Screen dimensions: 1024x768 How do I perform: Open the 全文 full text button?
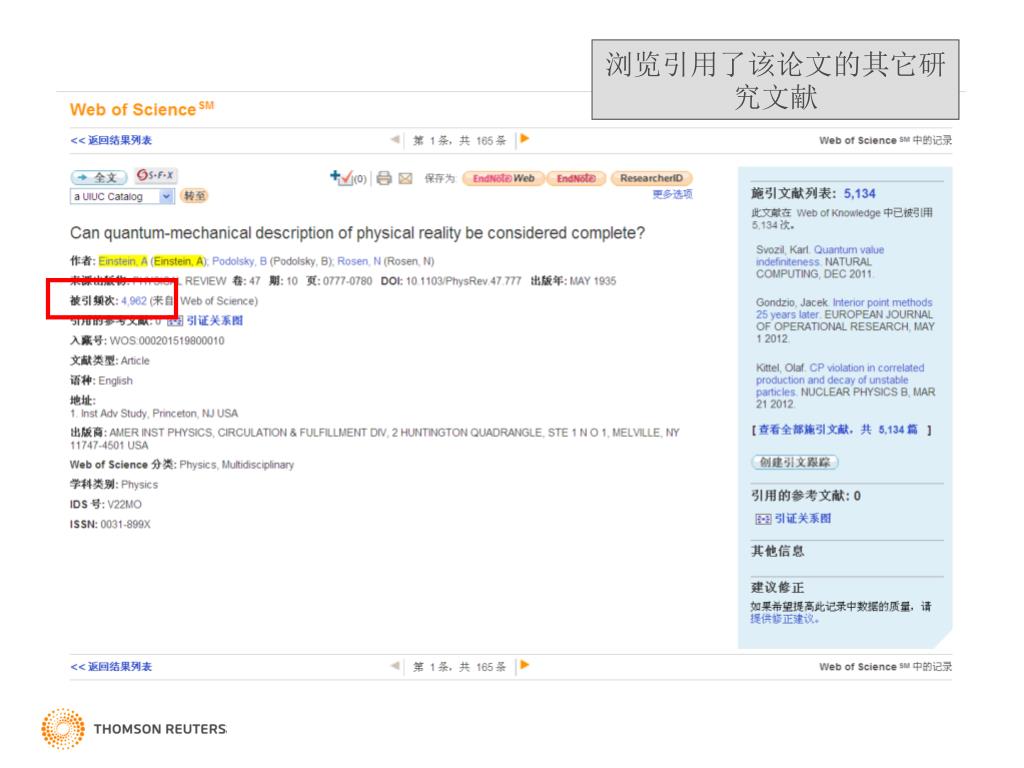point(99,178)
